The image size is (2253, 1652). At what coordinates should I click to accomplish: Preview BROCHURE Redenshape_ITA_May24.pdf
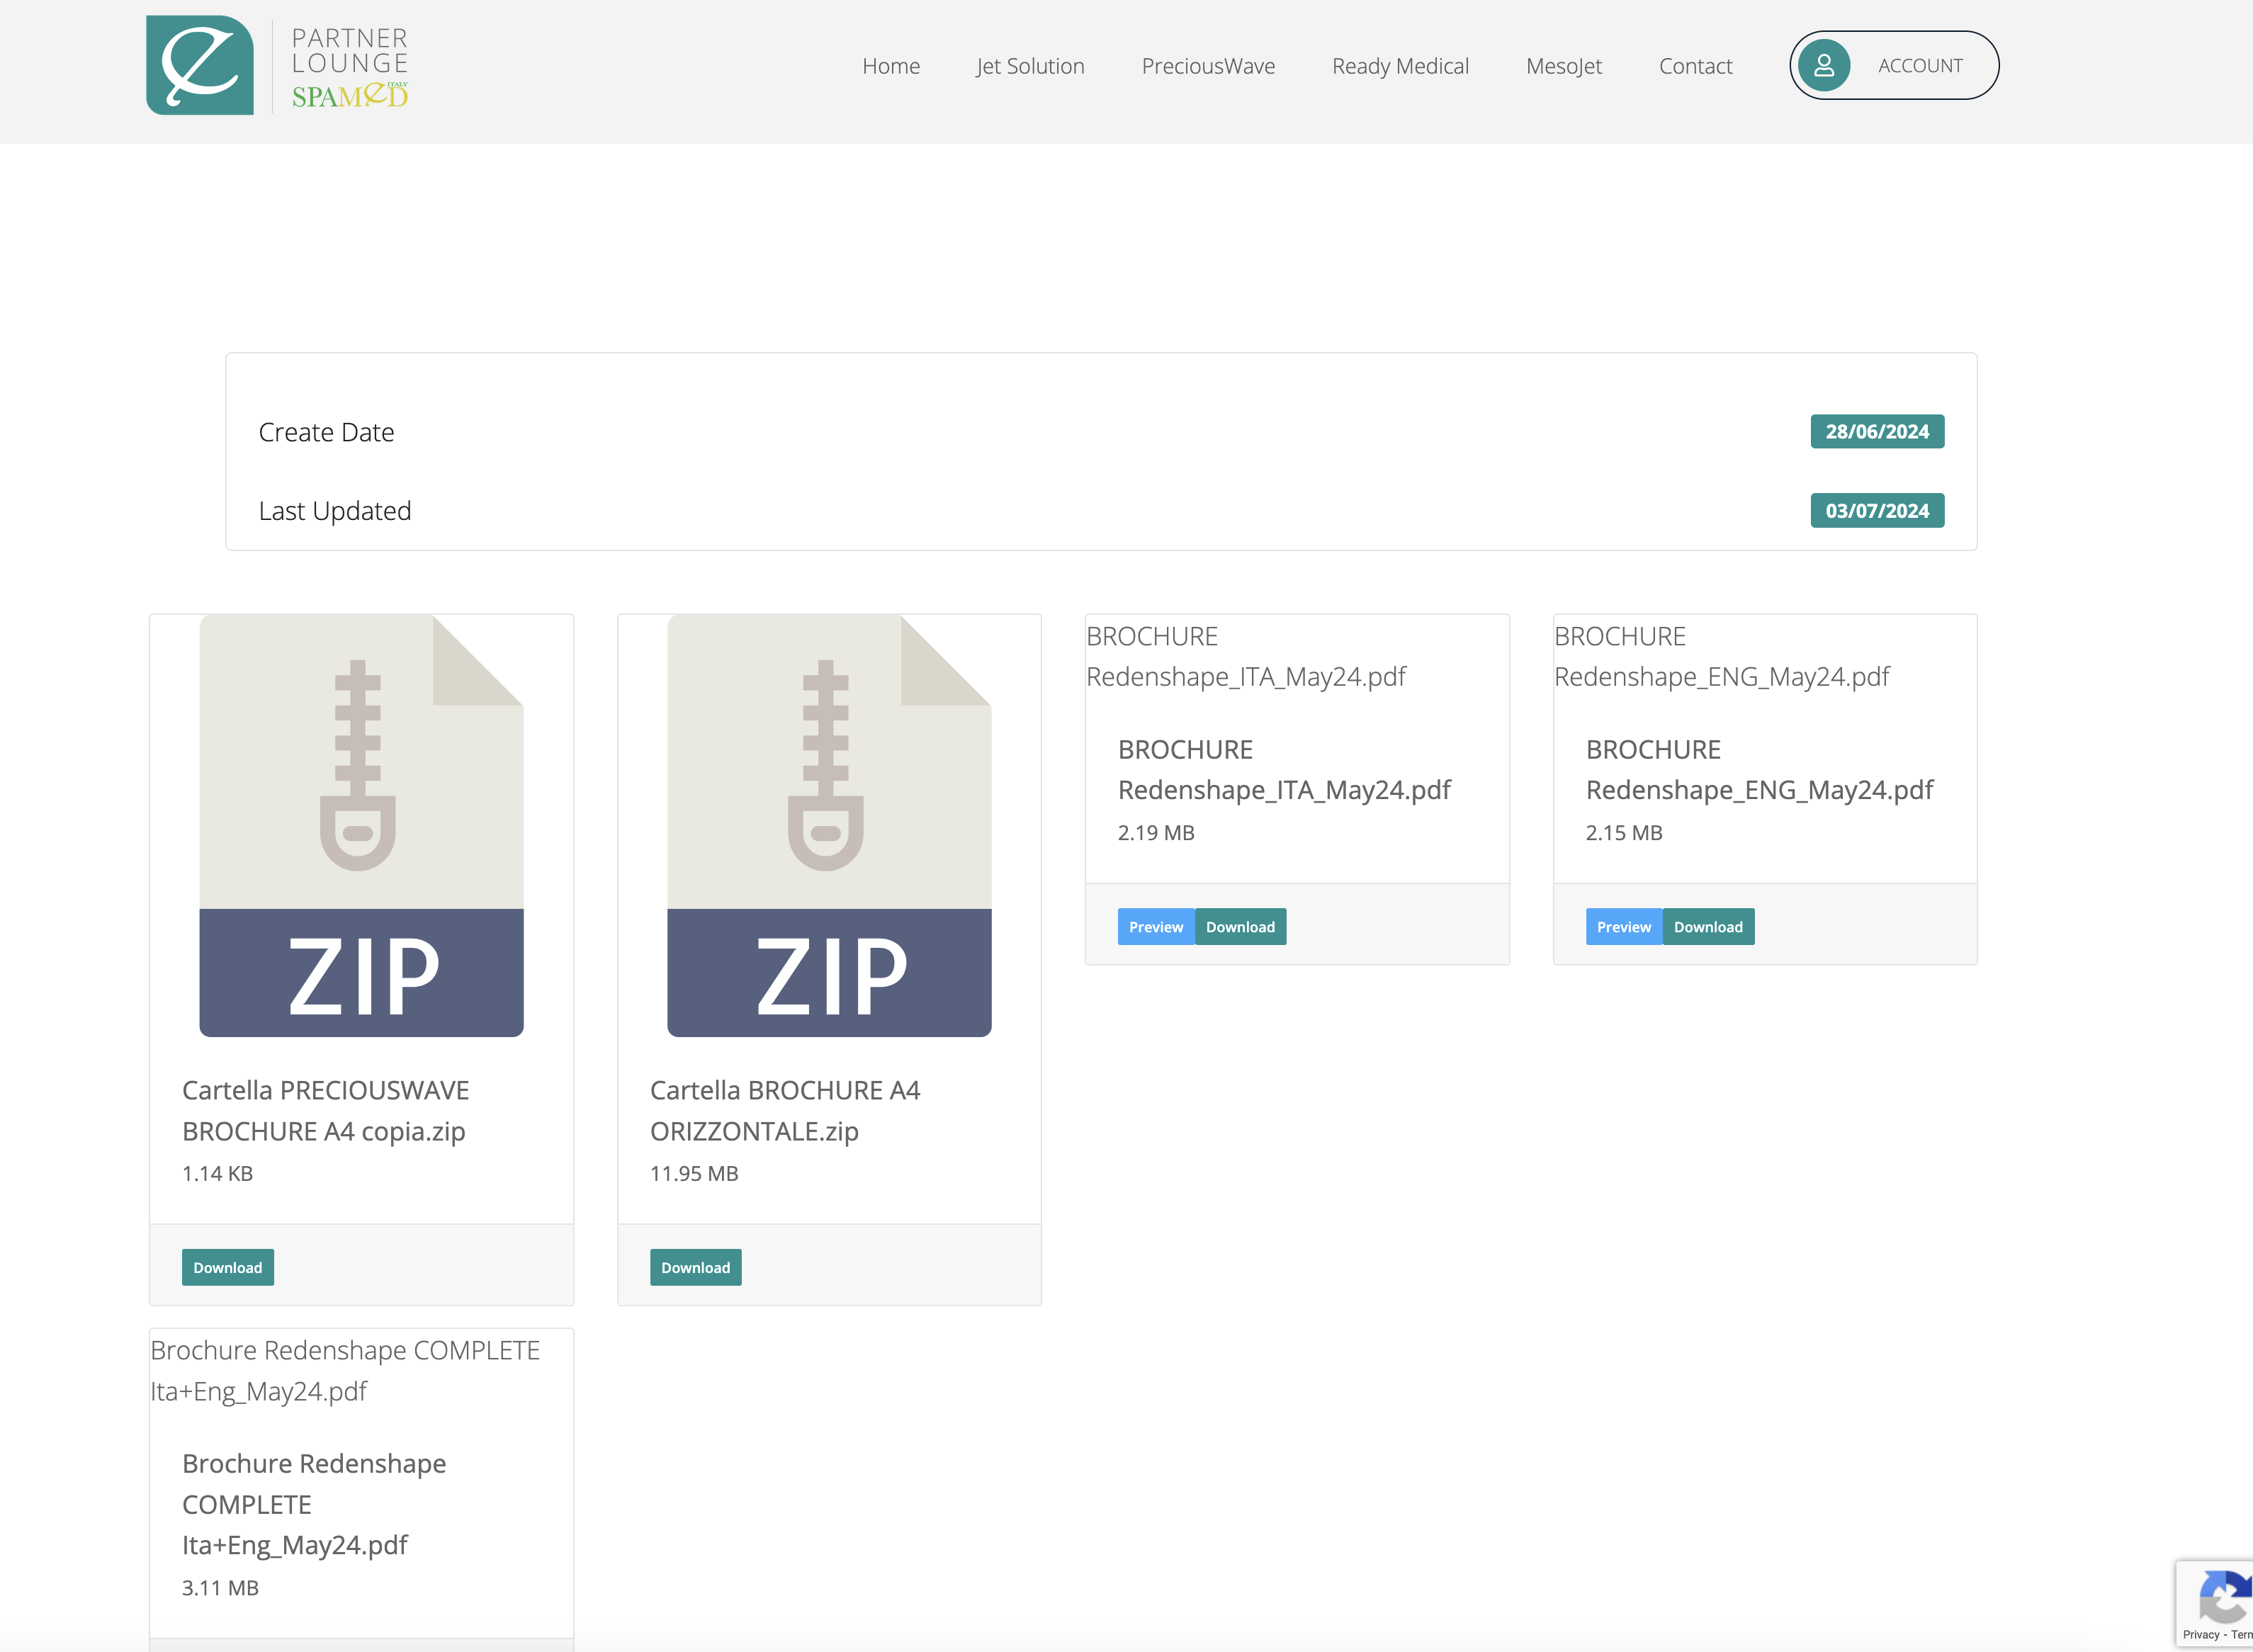pyautogui.click(x=1156, y=927)
